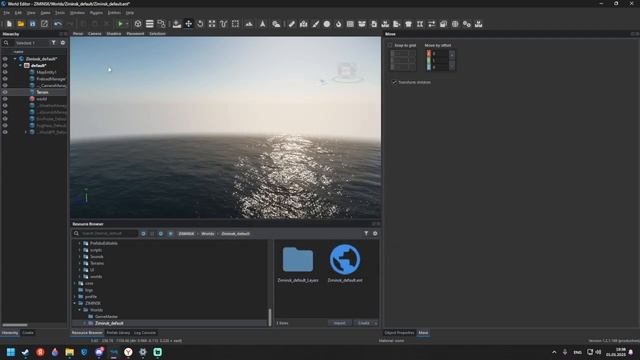Click the connected gears toolbar icon
Screen dimensions: 640x360
pyautogui.click(x=467, y=24)
